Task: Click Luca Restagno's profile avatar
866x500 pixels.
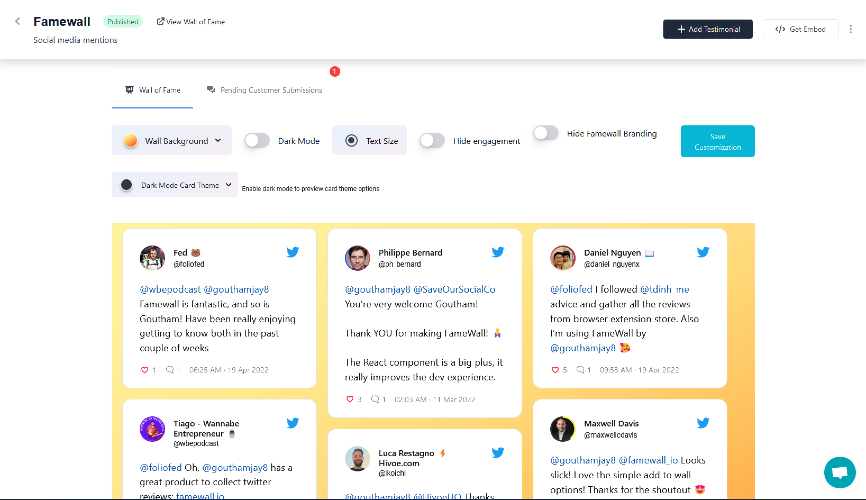Action: [x=357, y=459]
